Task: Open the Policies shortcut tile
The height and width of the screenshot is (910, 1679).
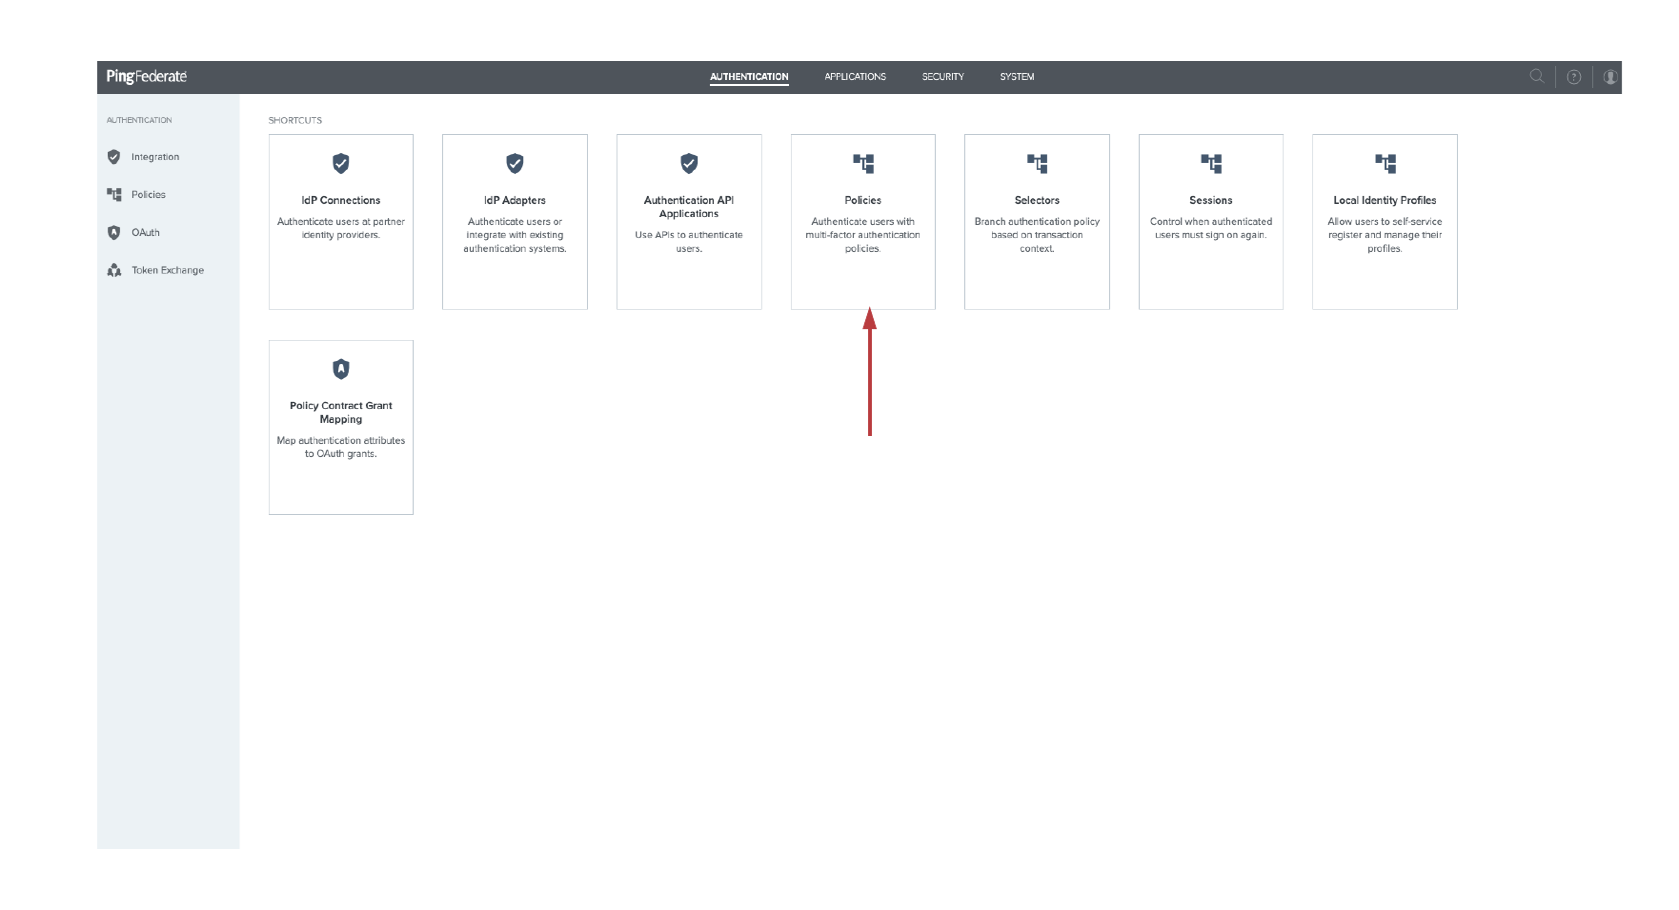Action: (863, 222)
